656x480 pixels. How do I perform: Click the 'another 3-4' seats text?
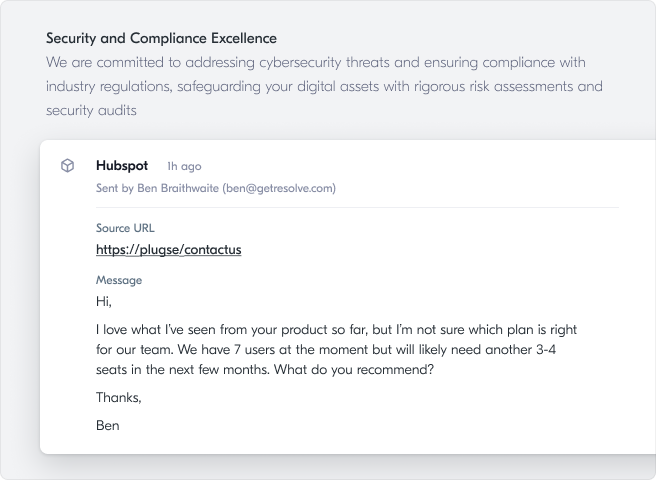(x=520, y=349)
